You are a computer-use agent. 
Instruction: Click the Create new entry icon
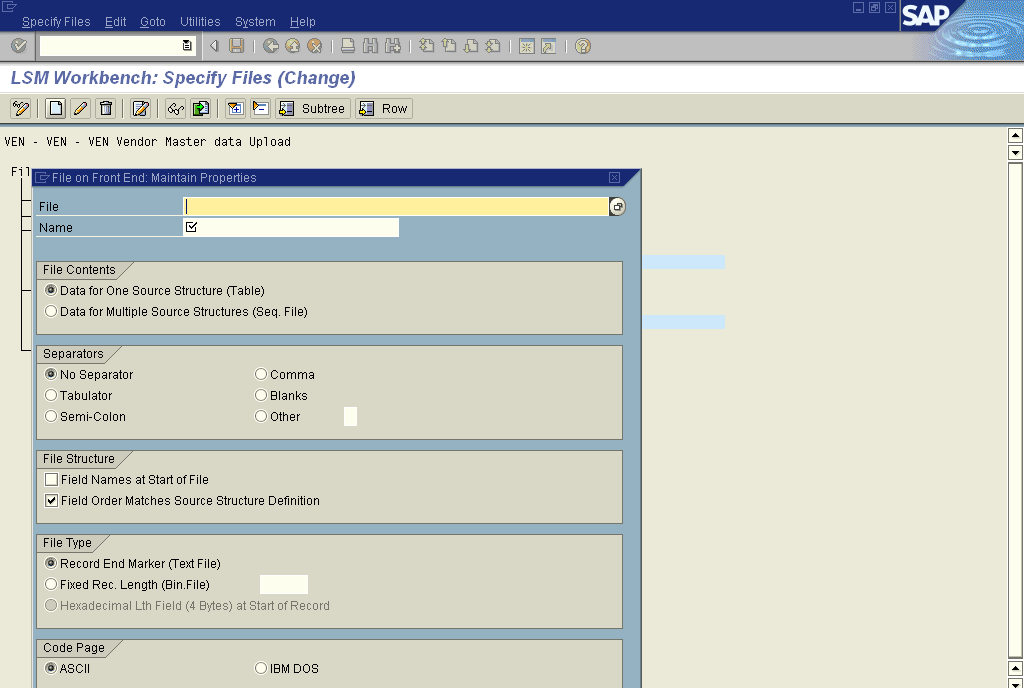tap(56, 108)
